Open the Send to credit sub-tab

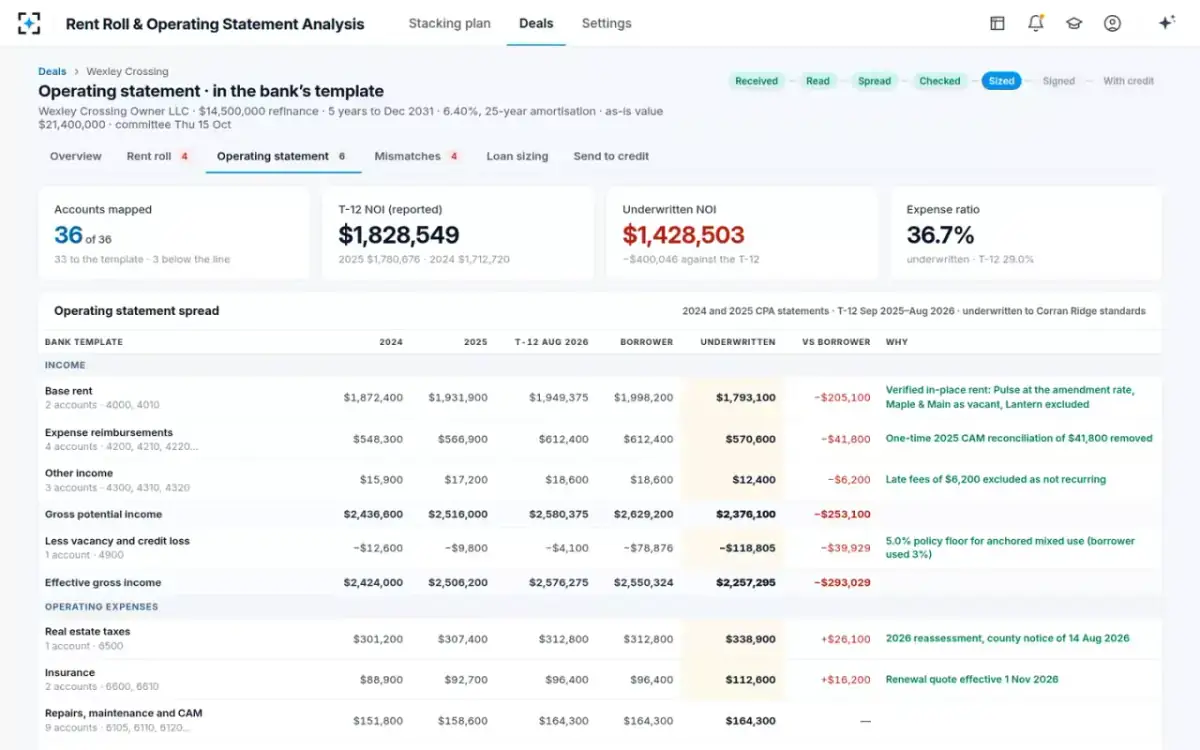pyautogui.click(x=611, y=156)
